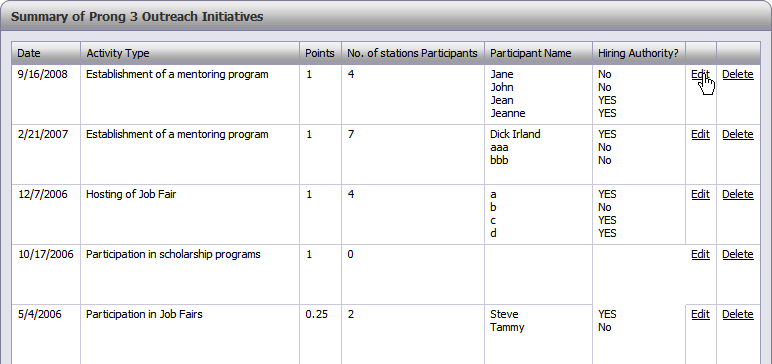Select the Points column header
Image resolution: width=772 pixels, height=364 pixels.
click(321, 53)
